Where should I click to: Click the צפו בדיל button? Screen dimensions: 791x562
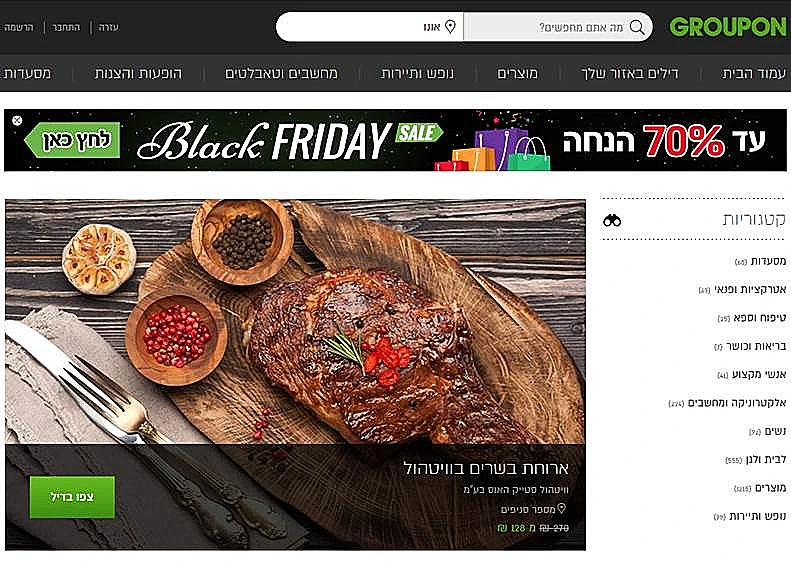click(x=72, y=497)
